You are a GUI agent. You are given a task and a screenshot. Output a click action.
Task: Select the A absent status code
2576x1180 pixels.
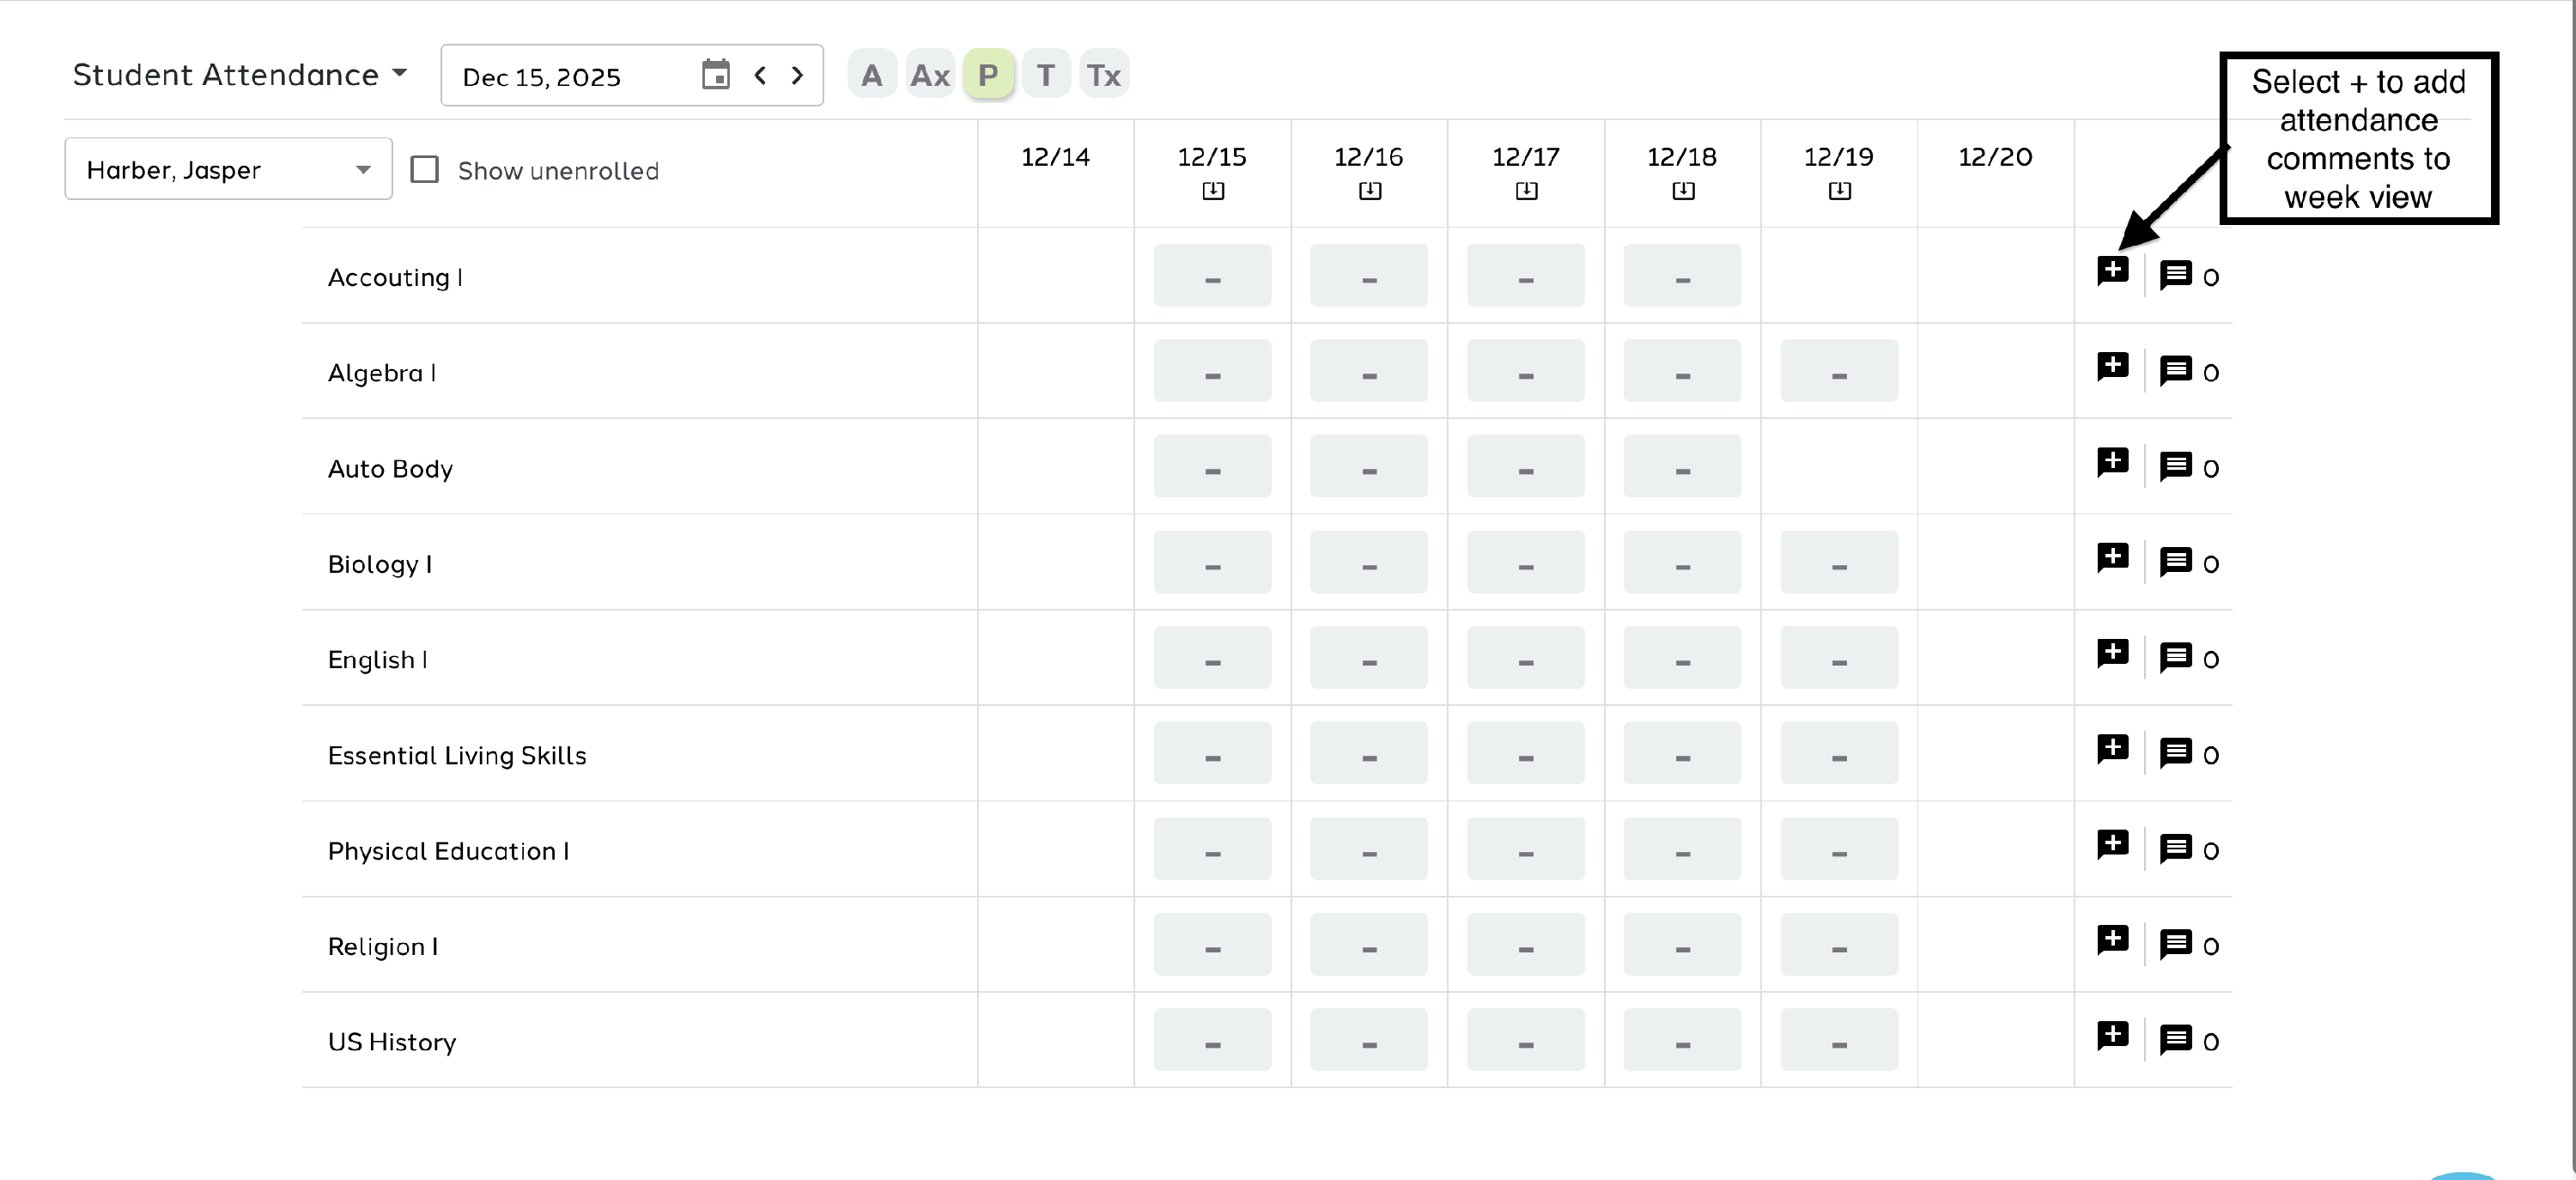[x=871, y=75]
